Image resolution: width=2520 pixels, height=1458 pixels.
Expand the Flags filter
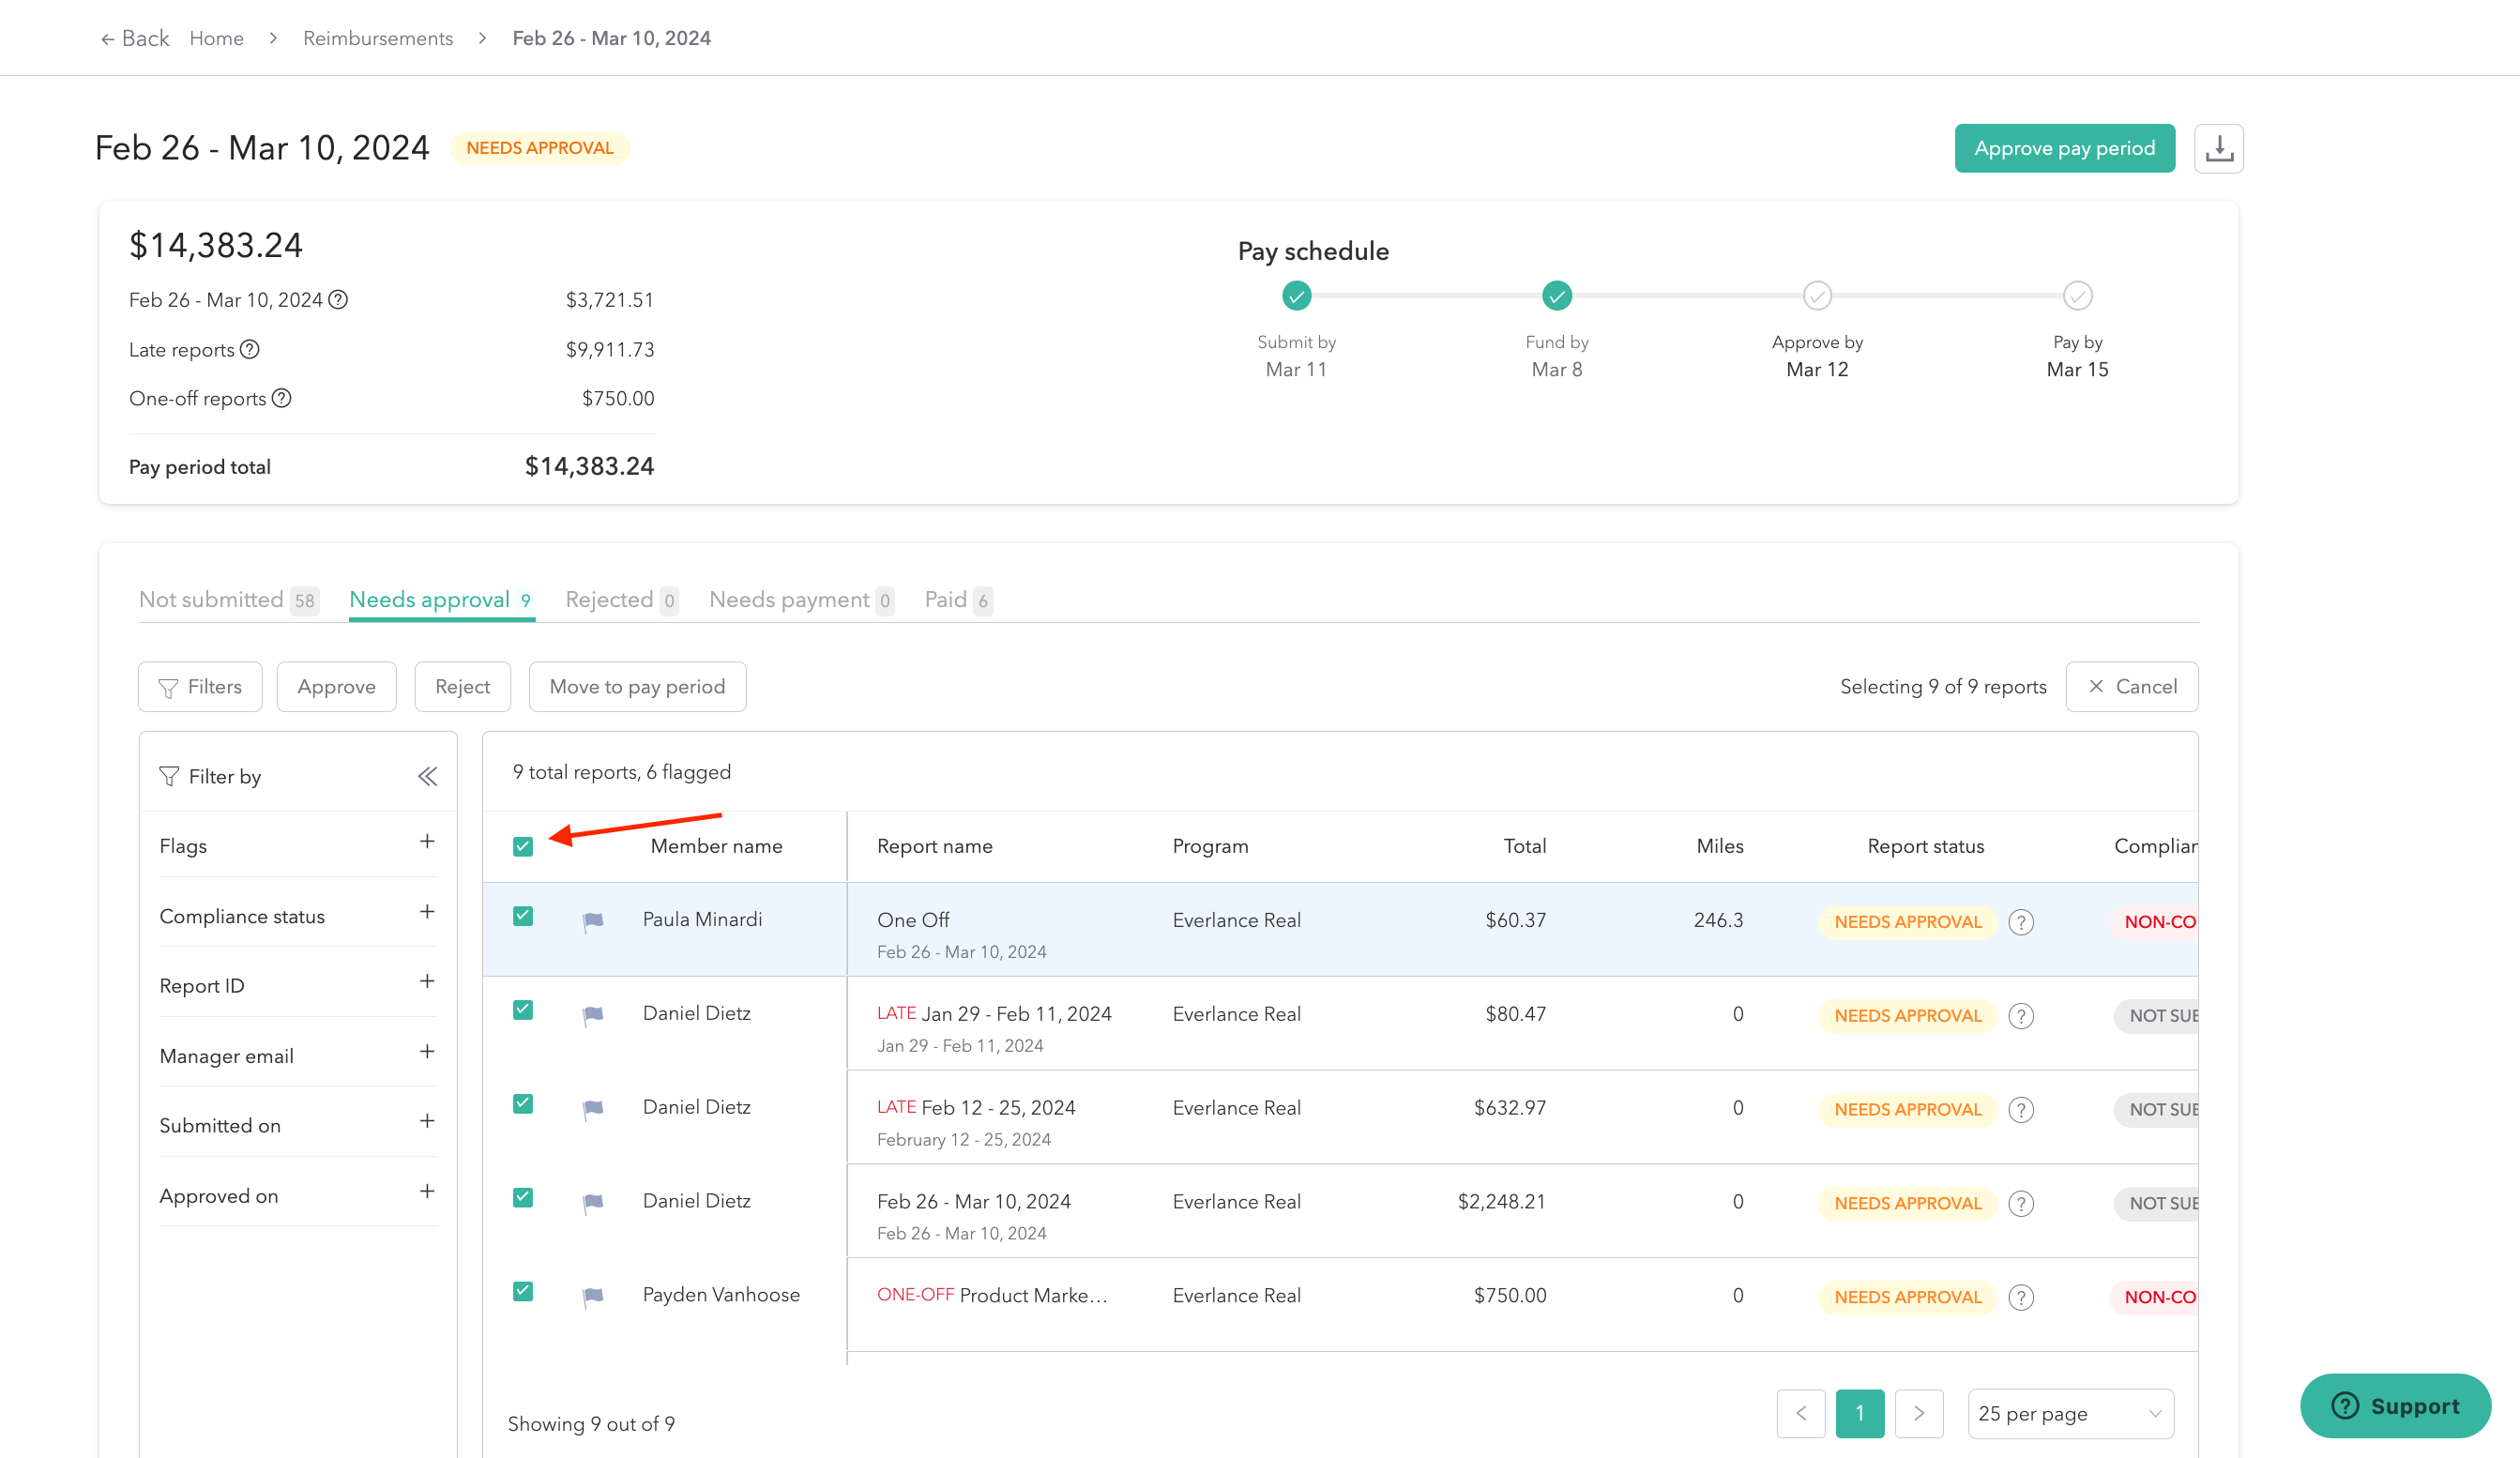427,842
